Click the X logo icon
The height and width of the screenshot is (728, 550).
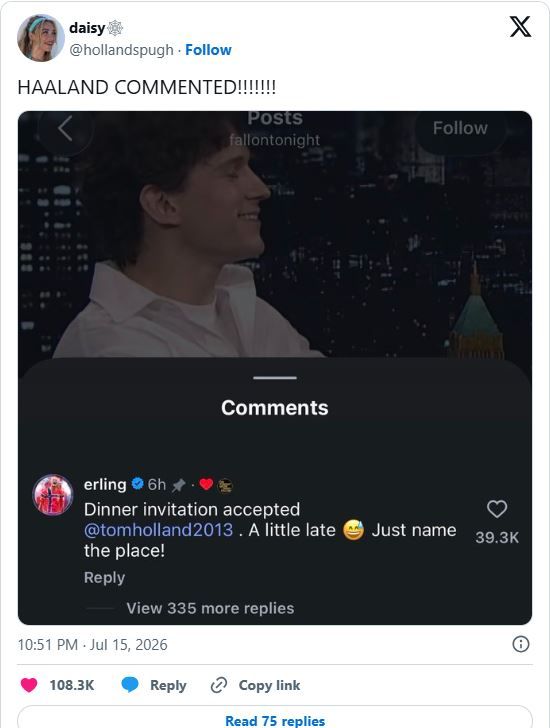pos(520,26)
